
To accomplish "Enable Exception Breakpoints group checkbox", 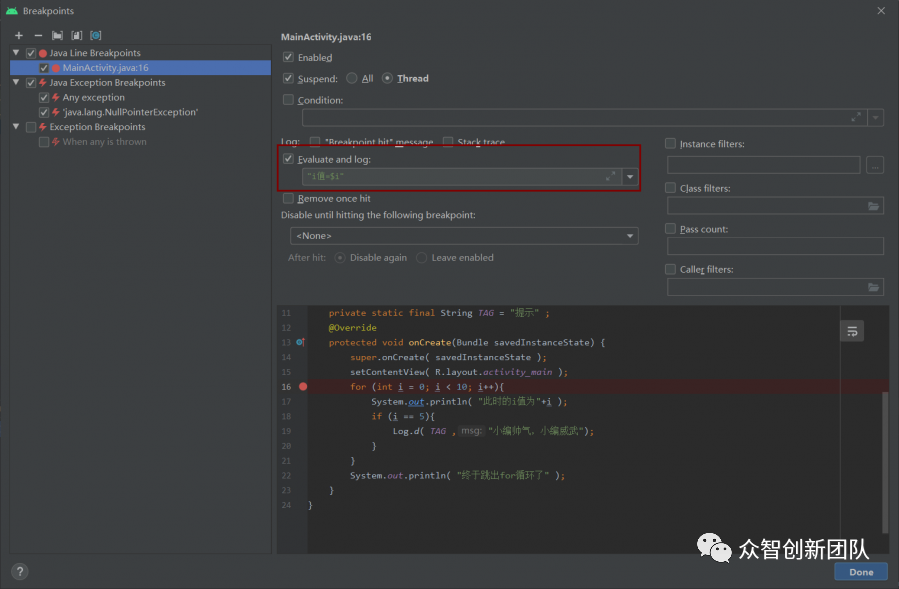I will coord(31,127).
